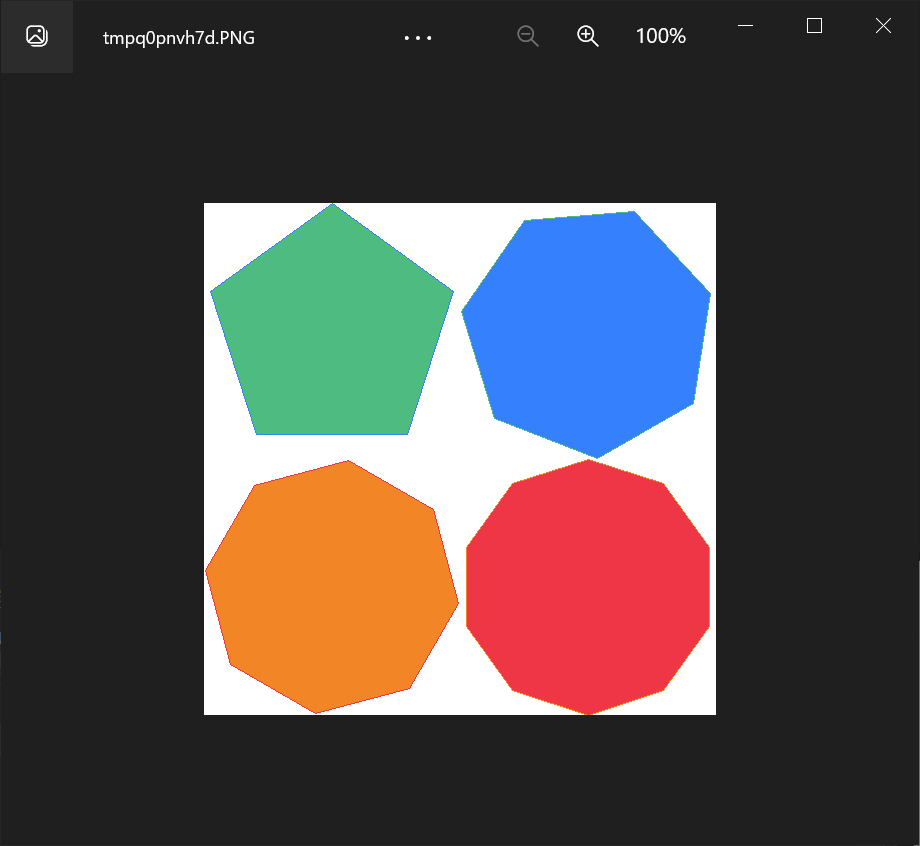Close the photo viewer window
The height and width of the screenshot is (846, 920).
pos(883,25)
